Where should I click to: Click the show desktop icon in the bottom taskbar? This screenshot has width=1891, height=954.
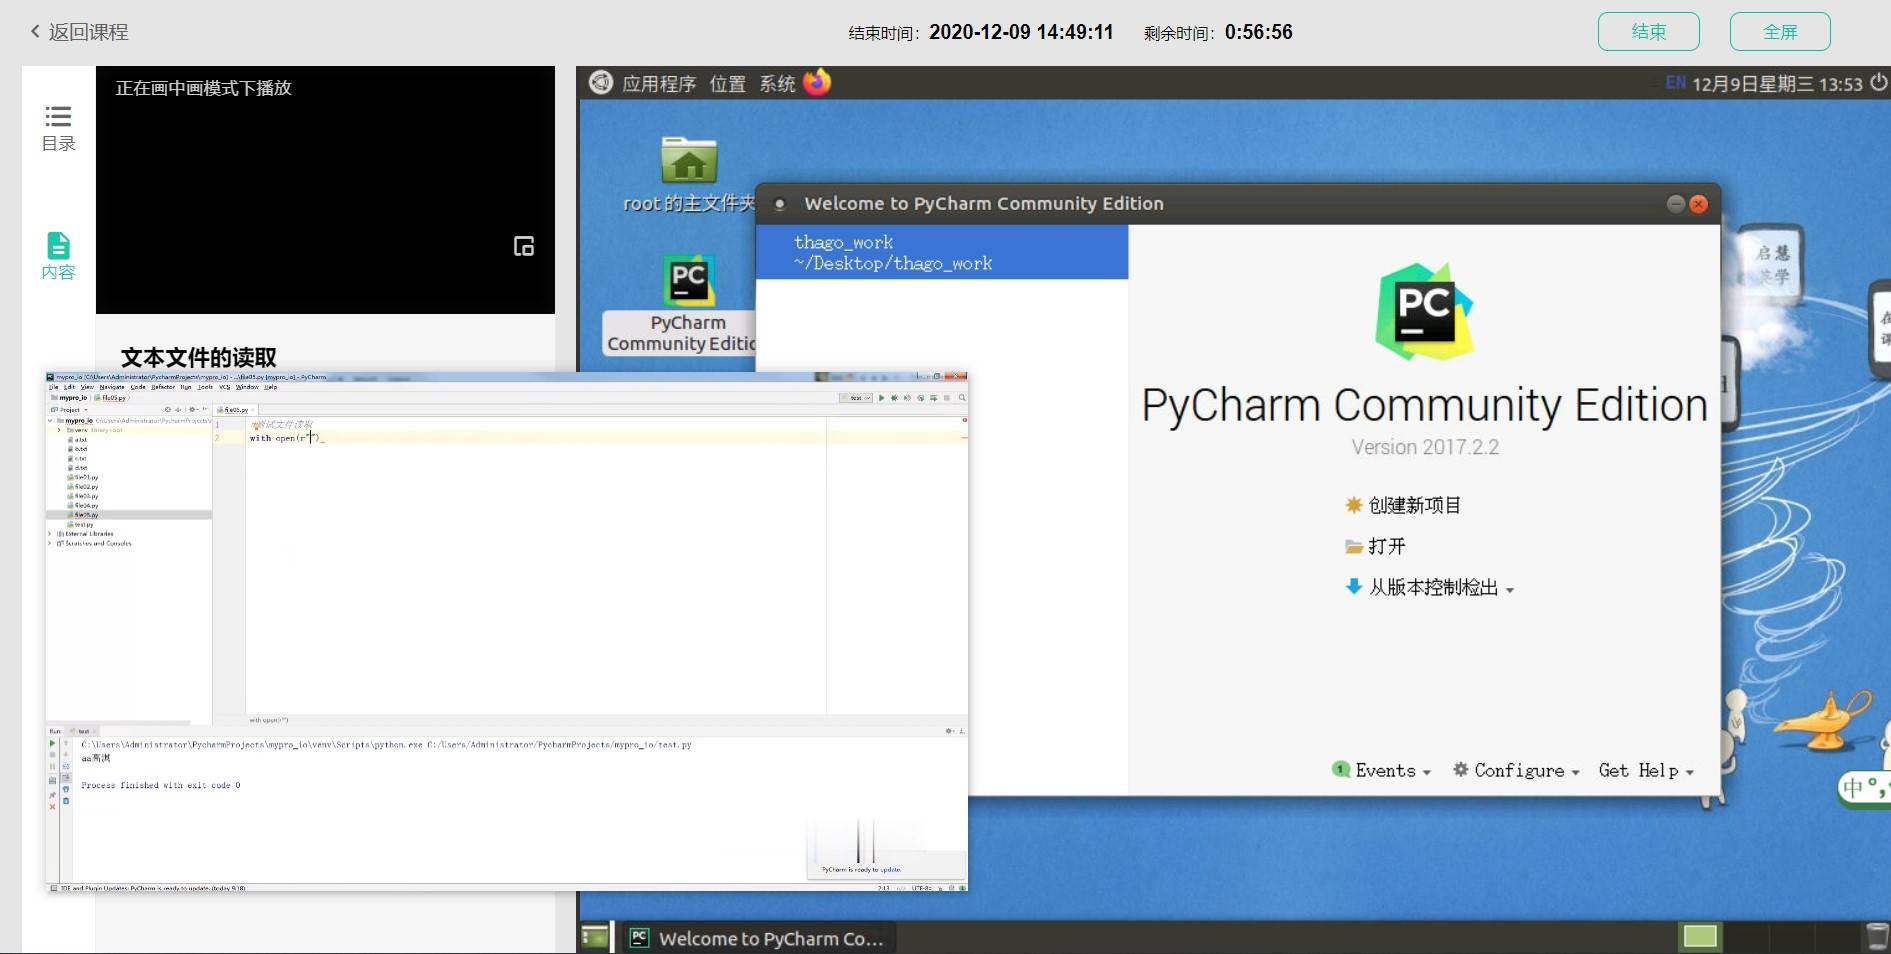pos(595,938)
